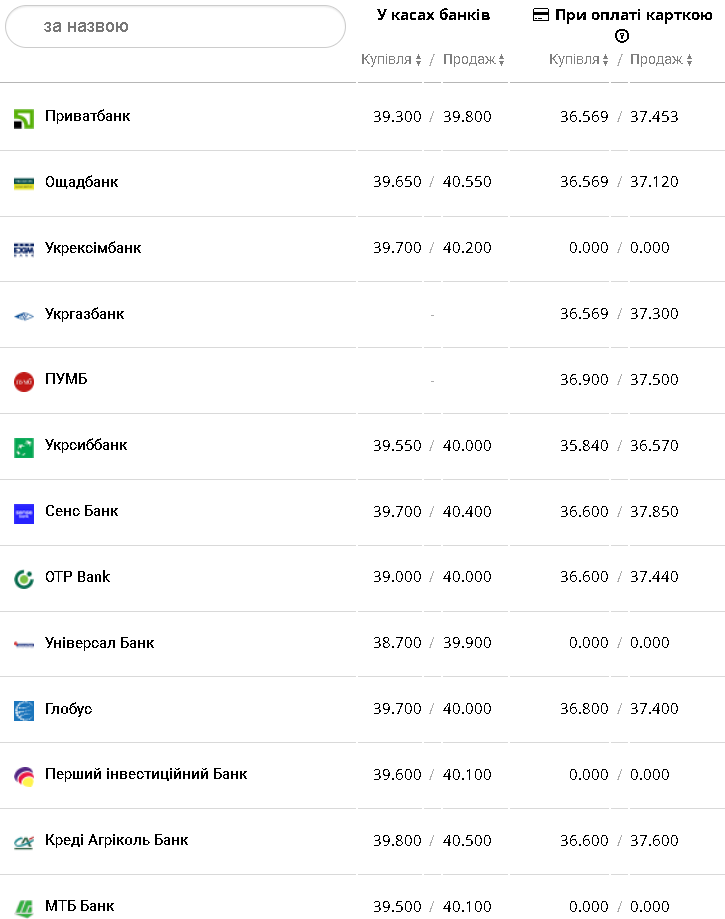Open the Сенс Банк link
The image size is (725, 919).
pyautogui.click(x=82, y=511)
